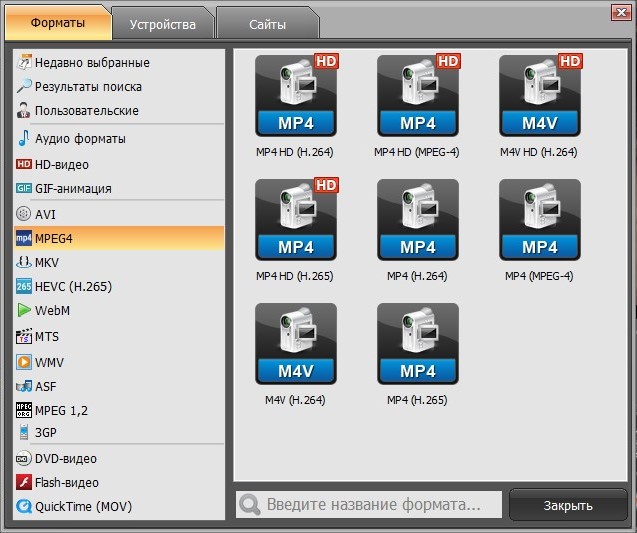
Task: Choose the QuickTime (MOV) category label
Action: (83, 507)
